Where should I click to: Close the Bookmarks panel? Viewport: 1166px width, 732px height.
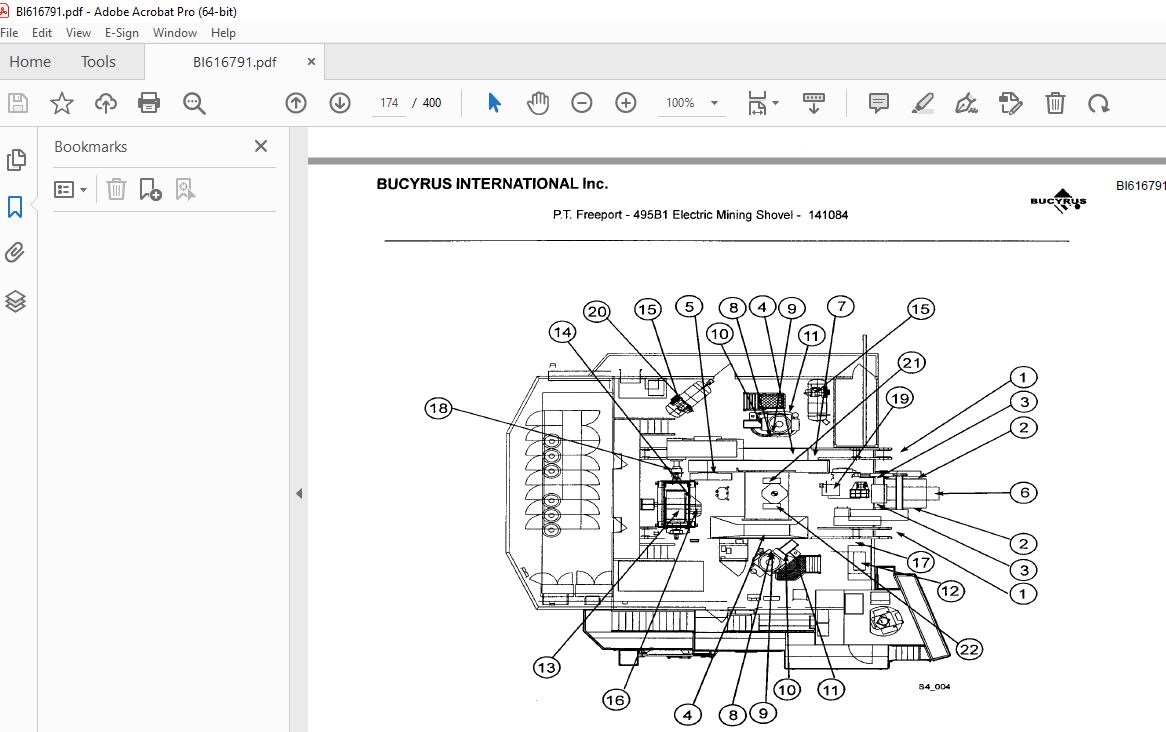[x=261, y=146]
